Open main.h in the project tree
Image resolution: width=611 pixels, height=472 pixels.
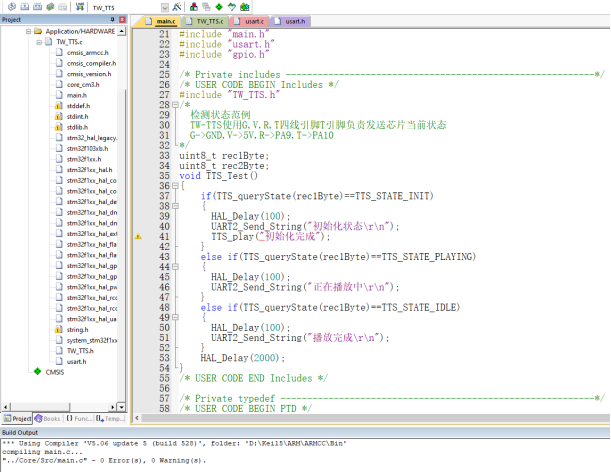coord(76,94)
